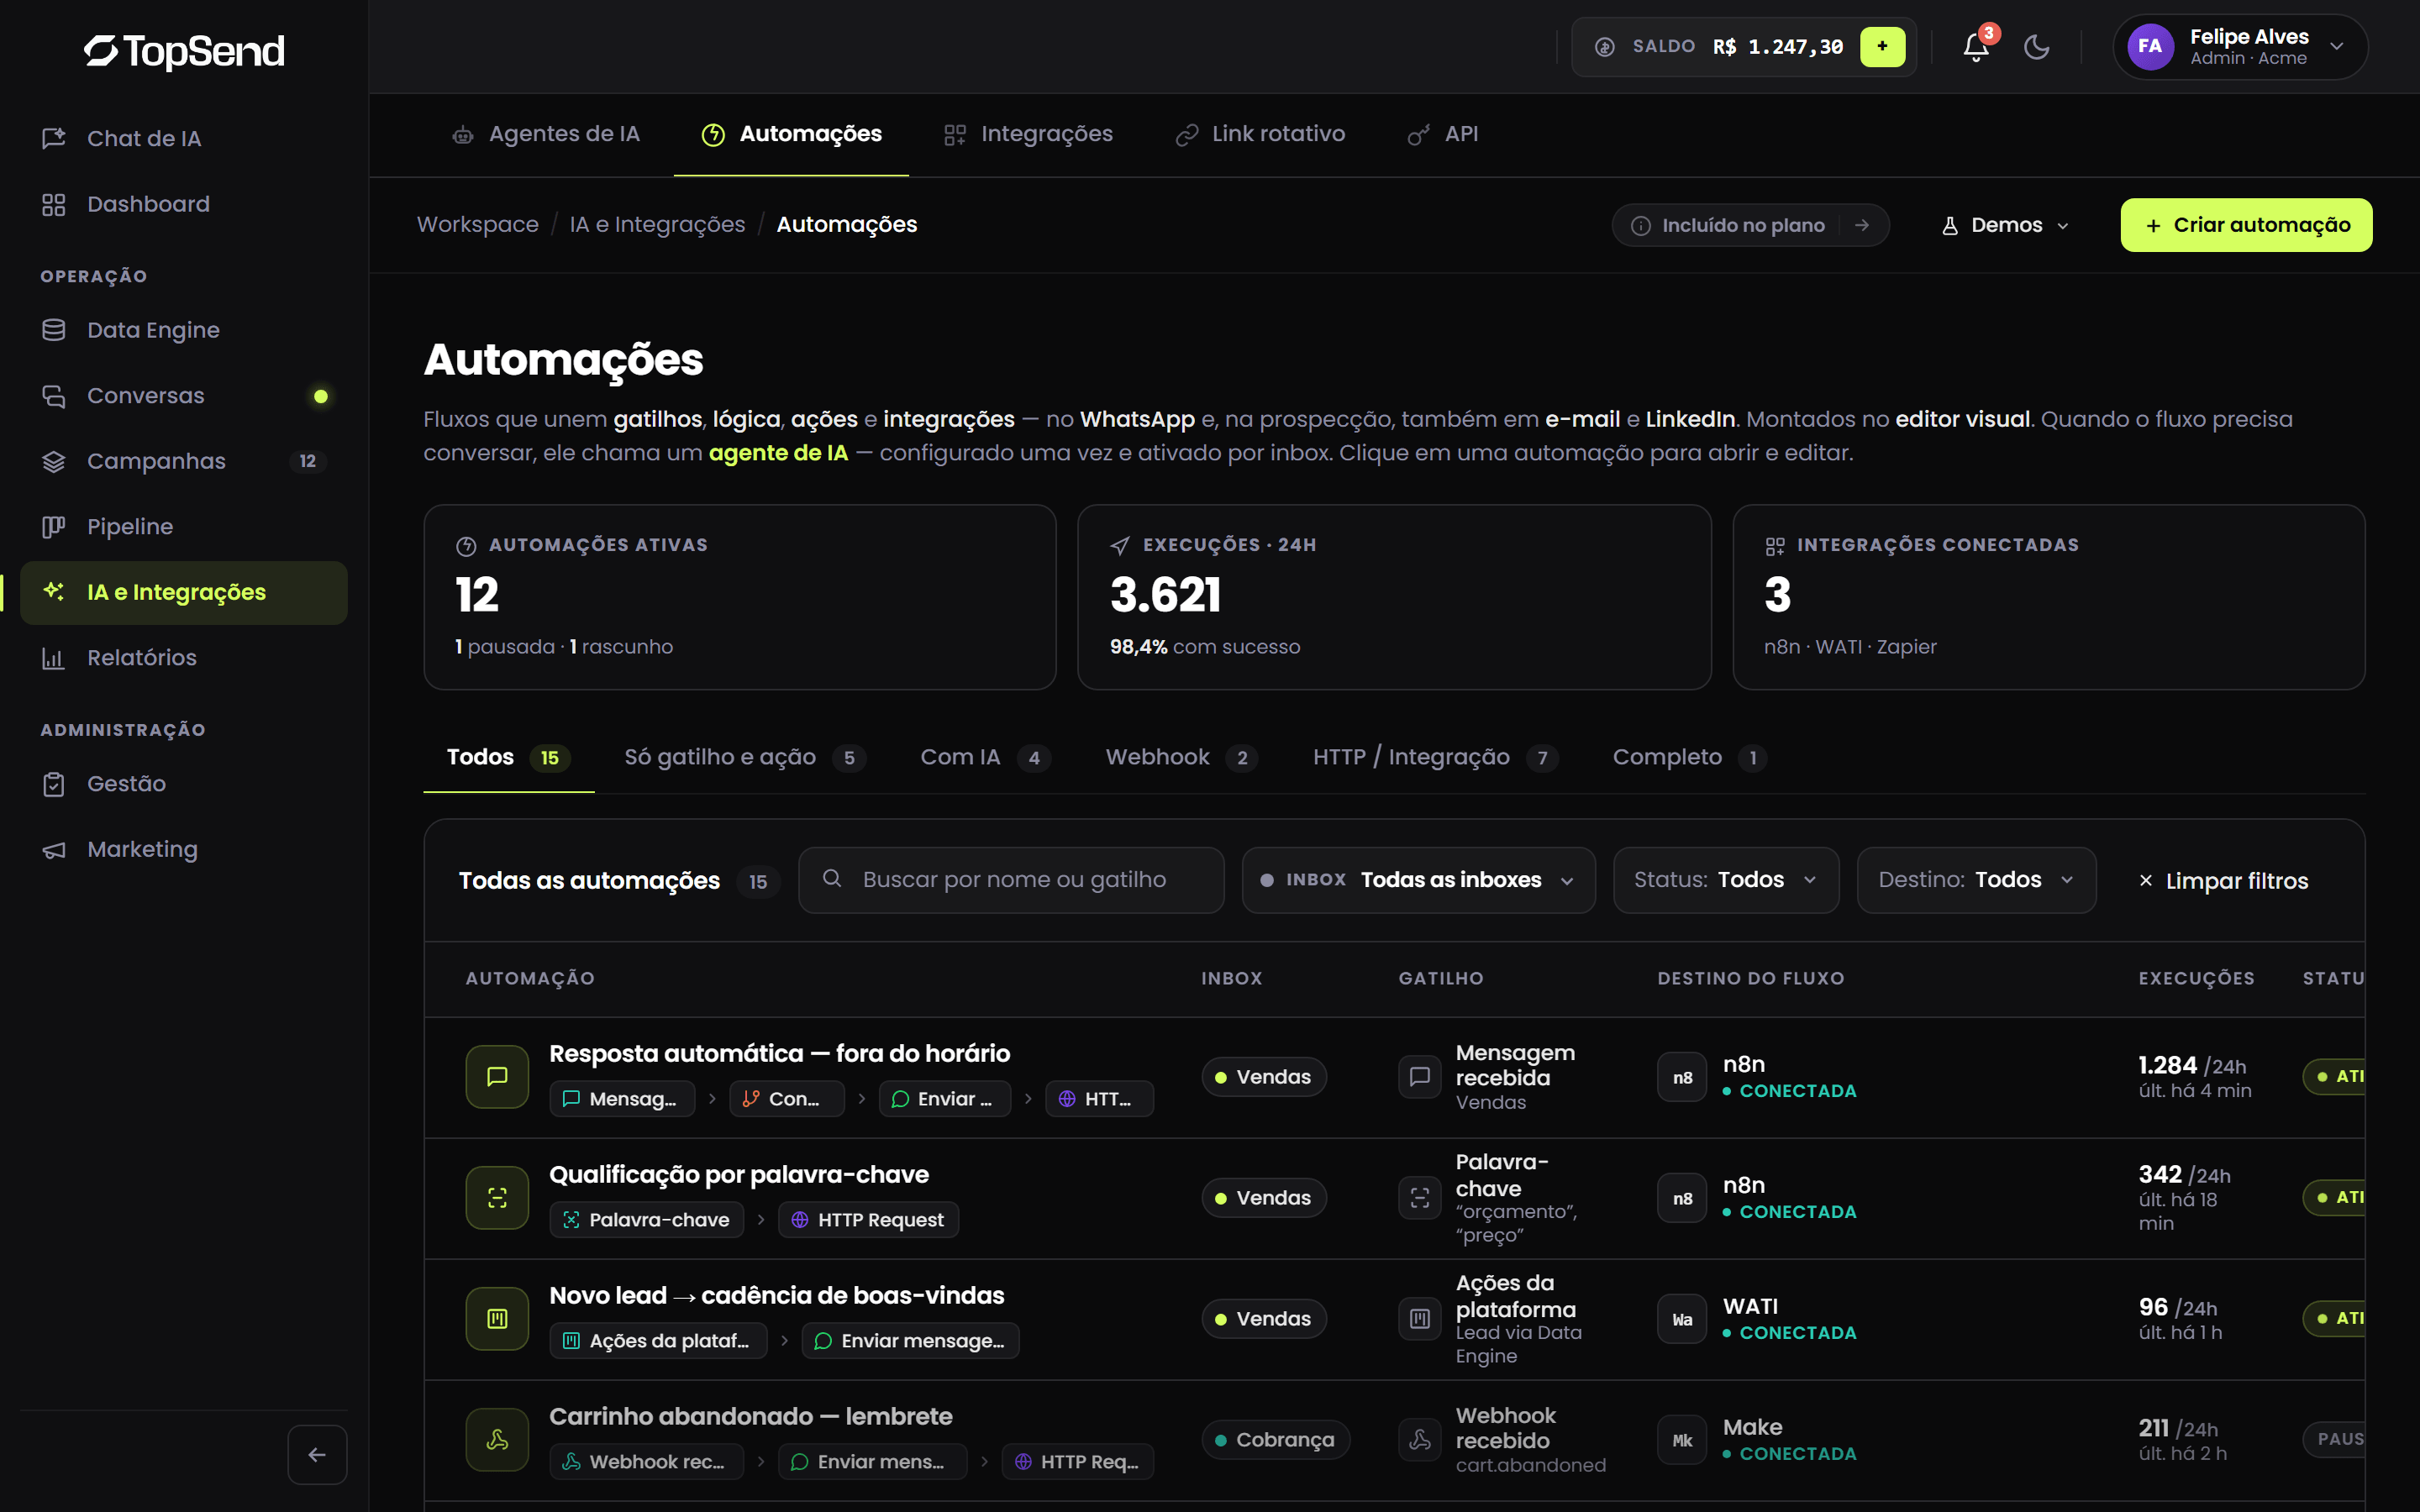The width and height of the screenshot is (2420, 1512).
Task: Open the Status: Todos dropdown
Action: coord(1725,880)
